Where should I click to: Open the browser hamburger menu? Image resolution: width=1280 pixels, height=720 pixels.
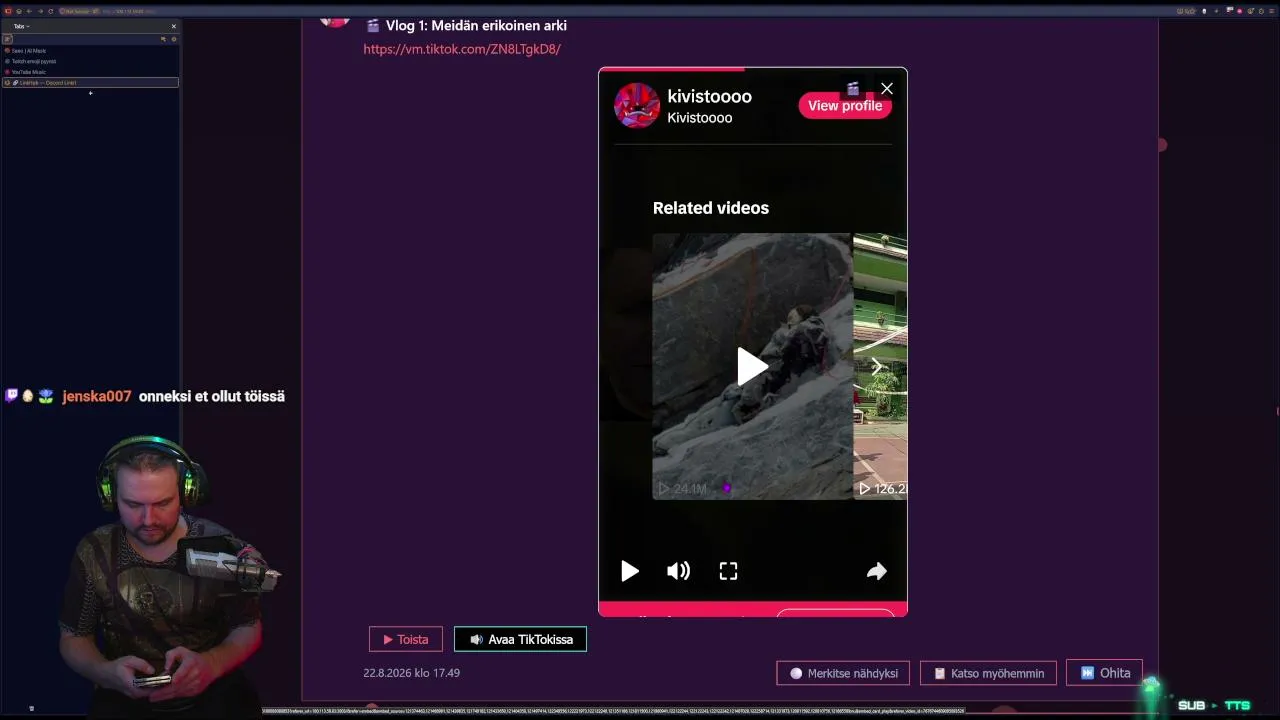click(x=1272, y=11)
